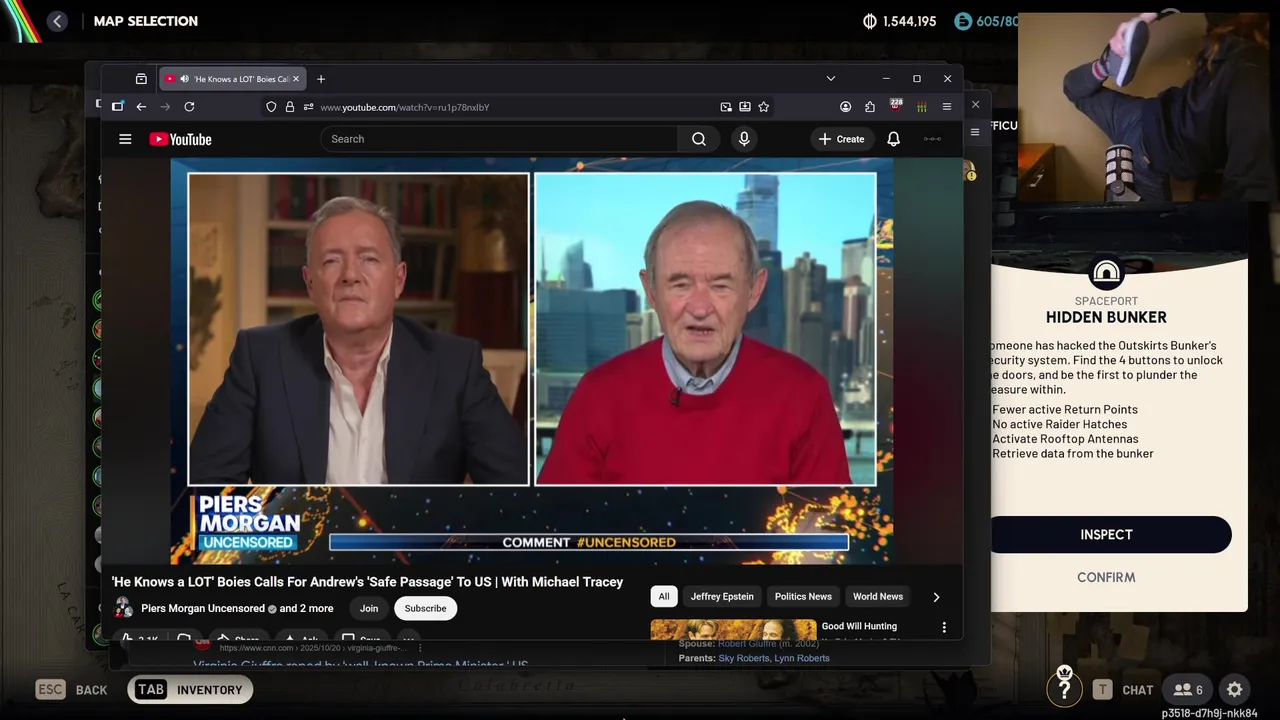Click the site padlock icon
Image resolution: width=1280 pixels, height=720 pixels.
290,107
